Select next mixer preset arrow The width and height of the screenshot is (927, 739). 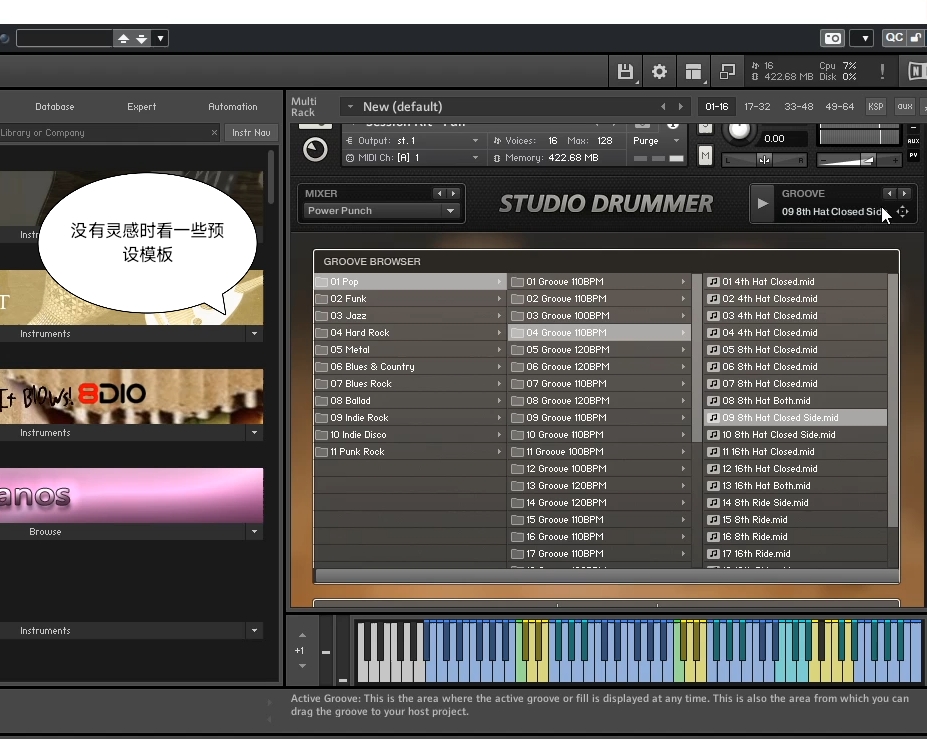coord(453,193)
